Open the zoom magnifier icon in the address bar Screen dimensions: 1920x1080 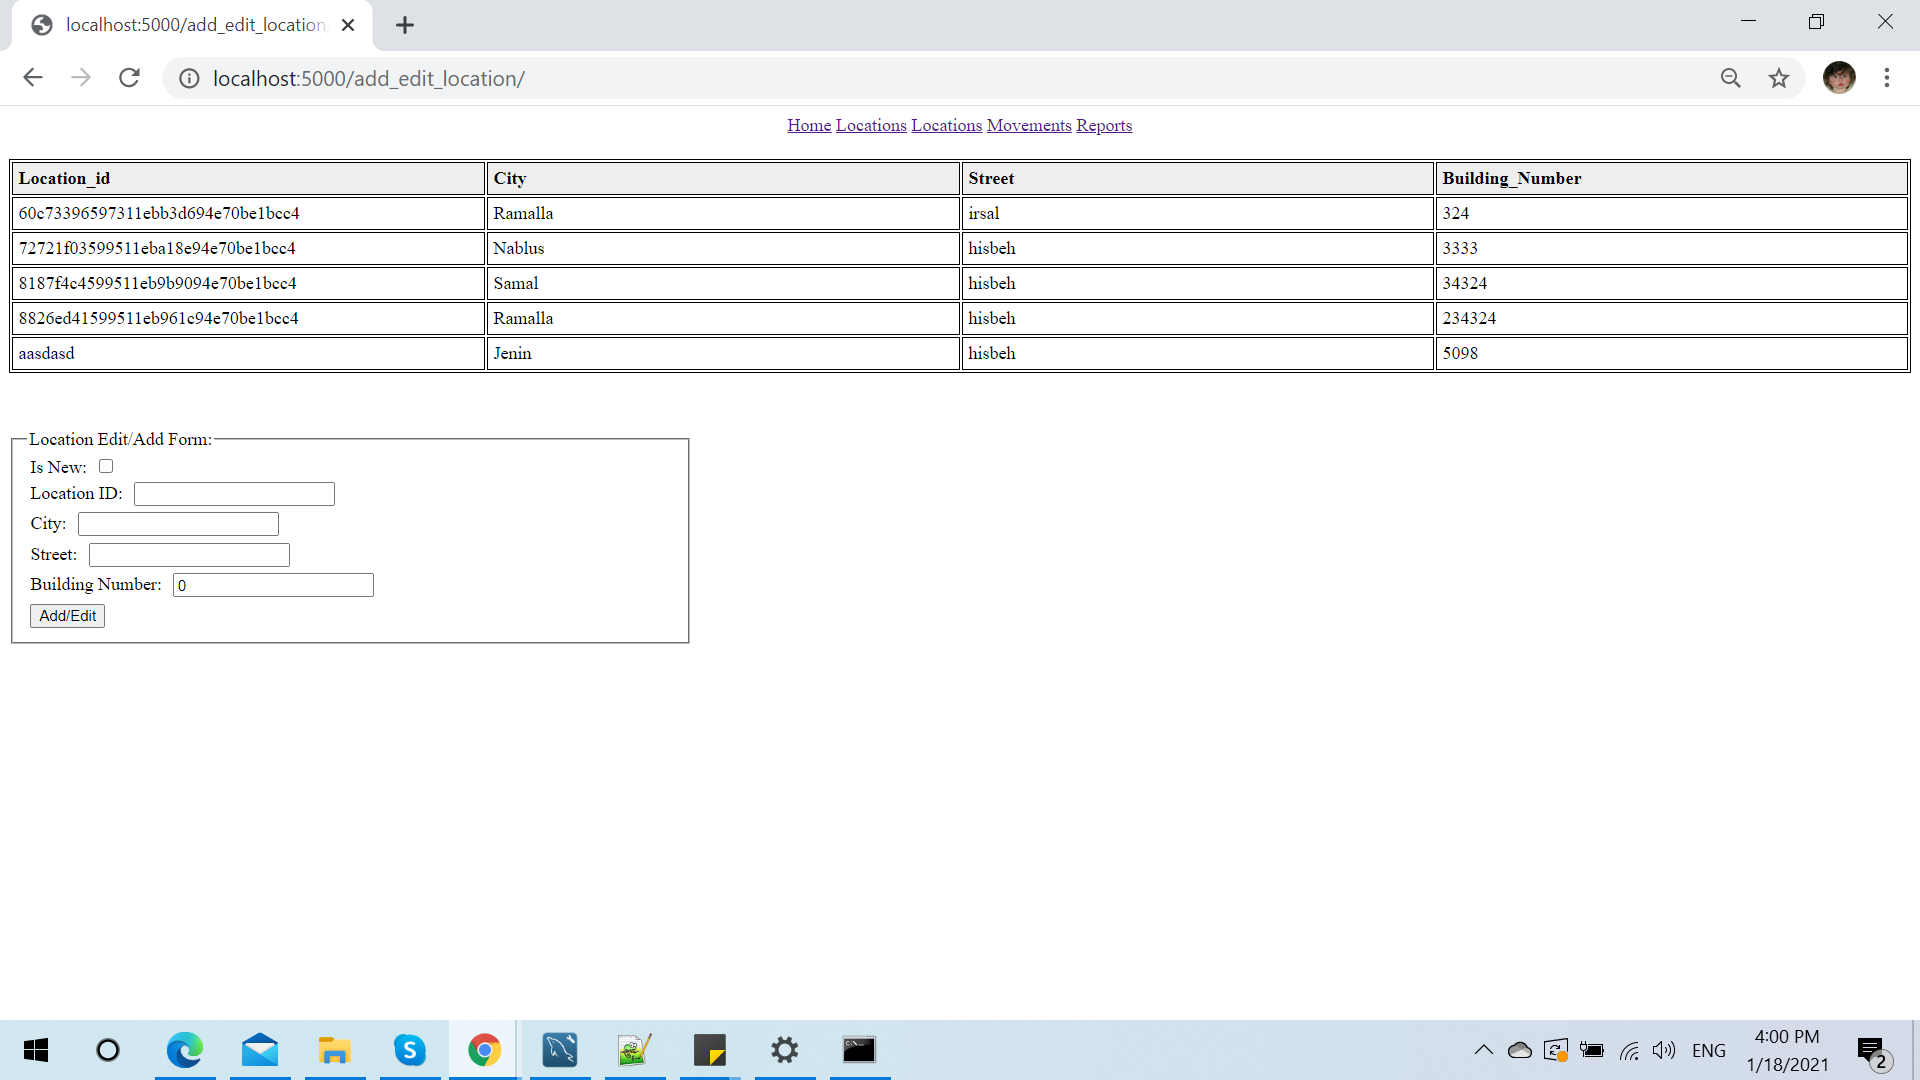[1730, 78]
